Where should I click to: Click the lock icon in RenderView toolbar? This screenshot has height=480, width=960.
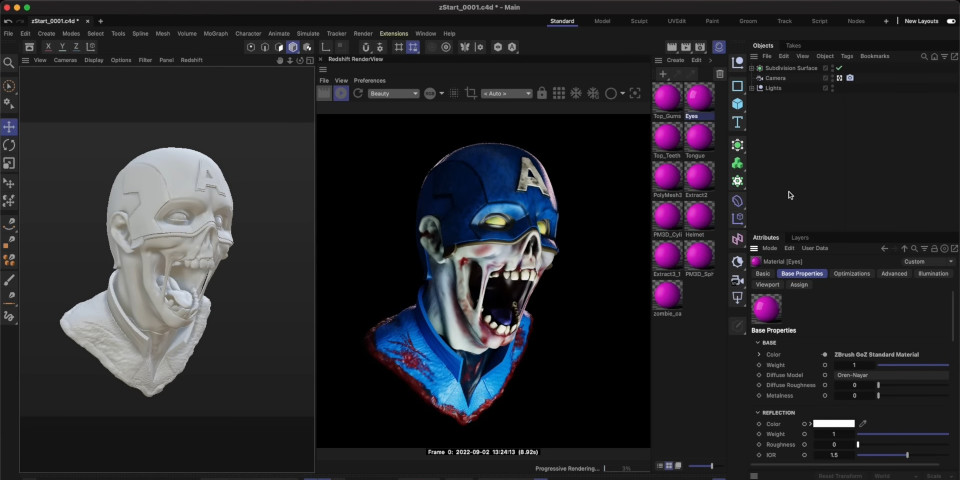click(x=542, y=93)
